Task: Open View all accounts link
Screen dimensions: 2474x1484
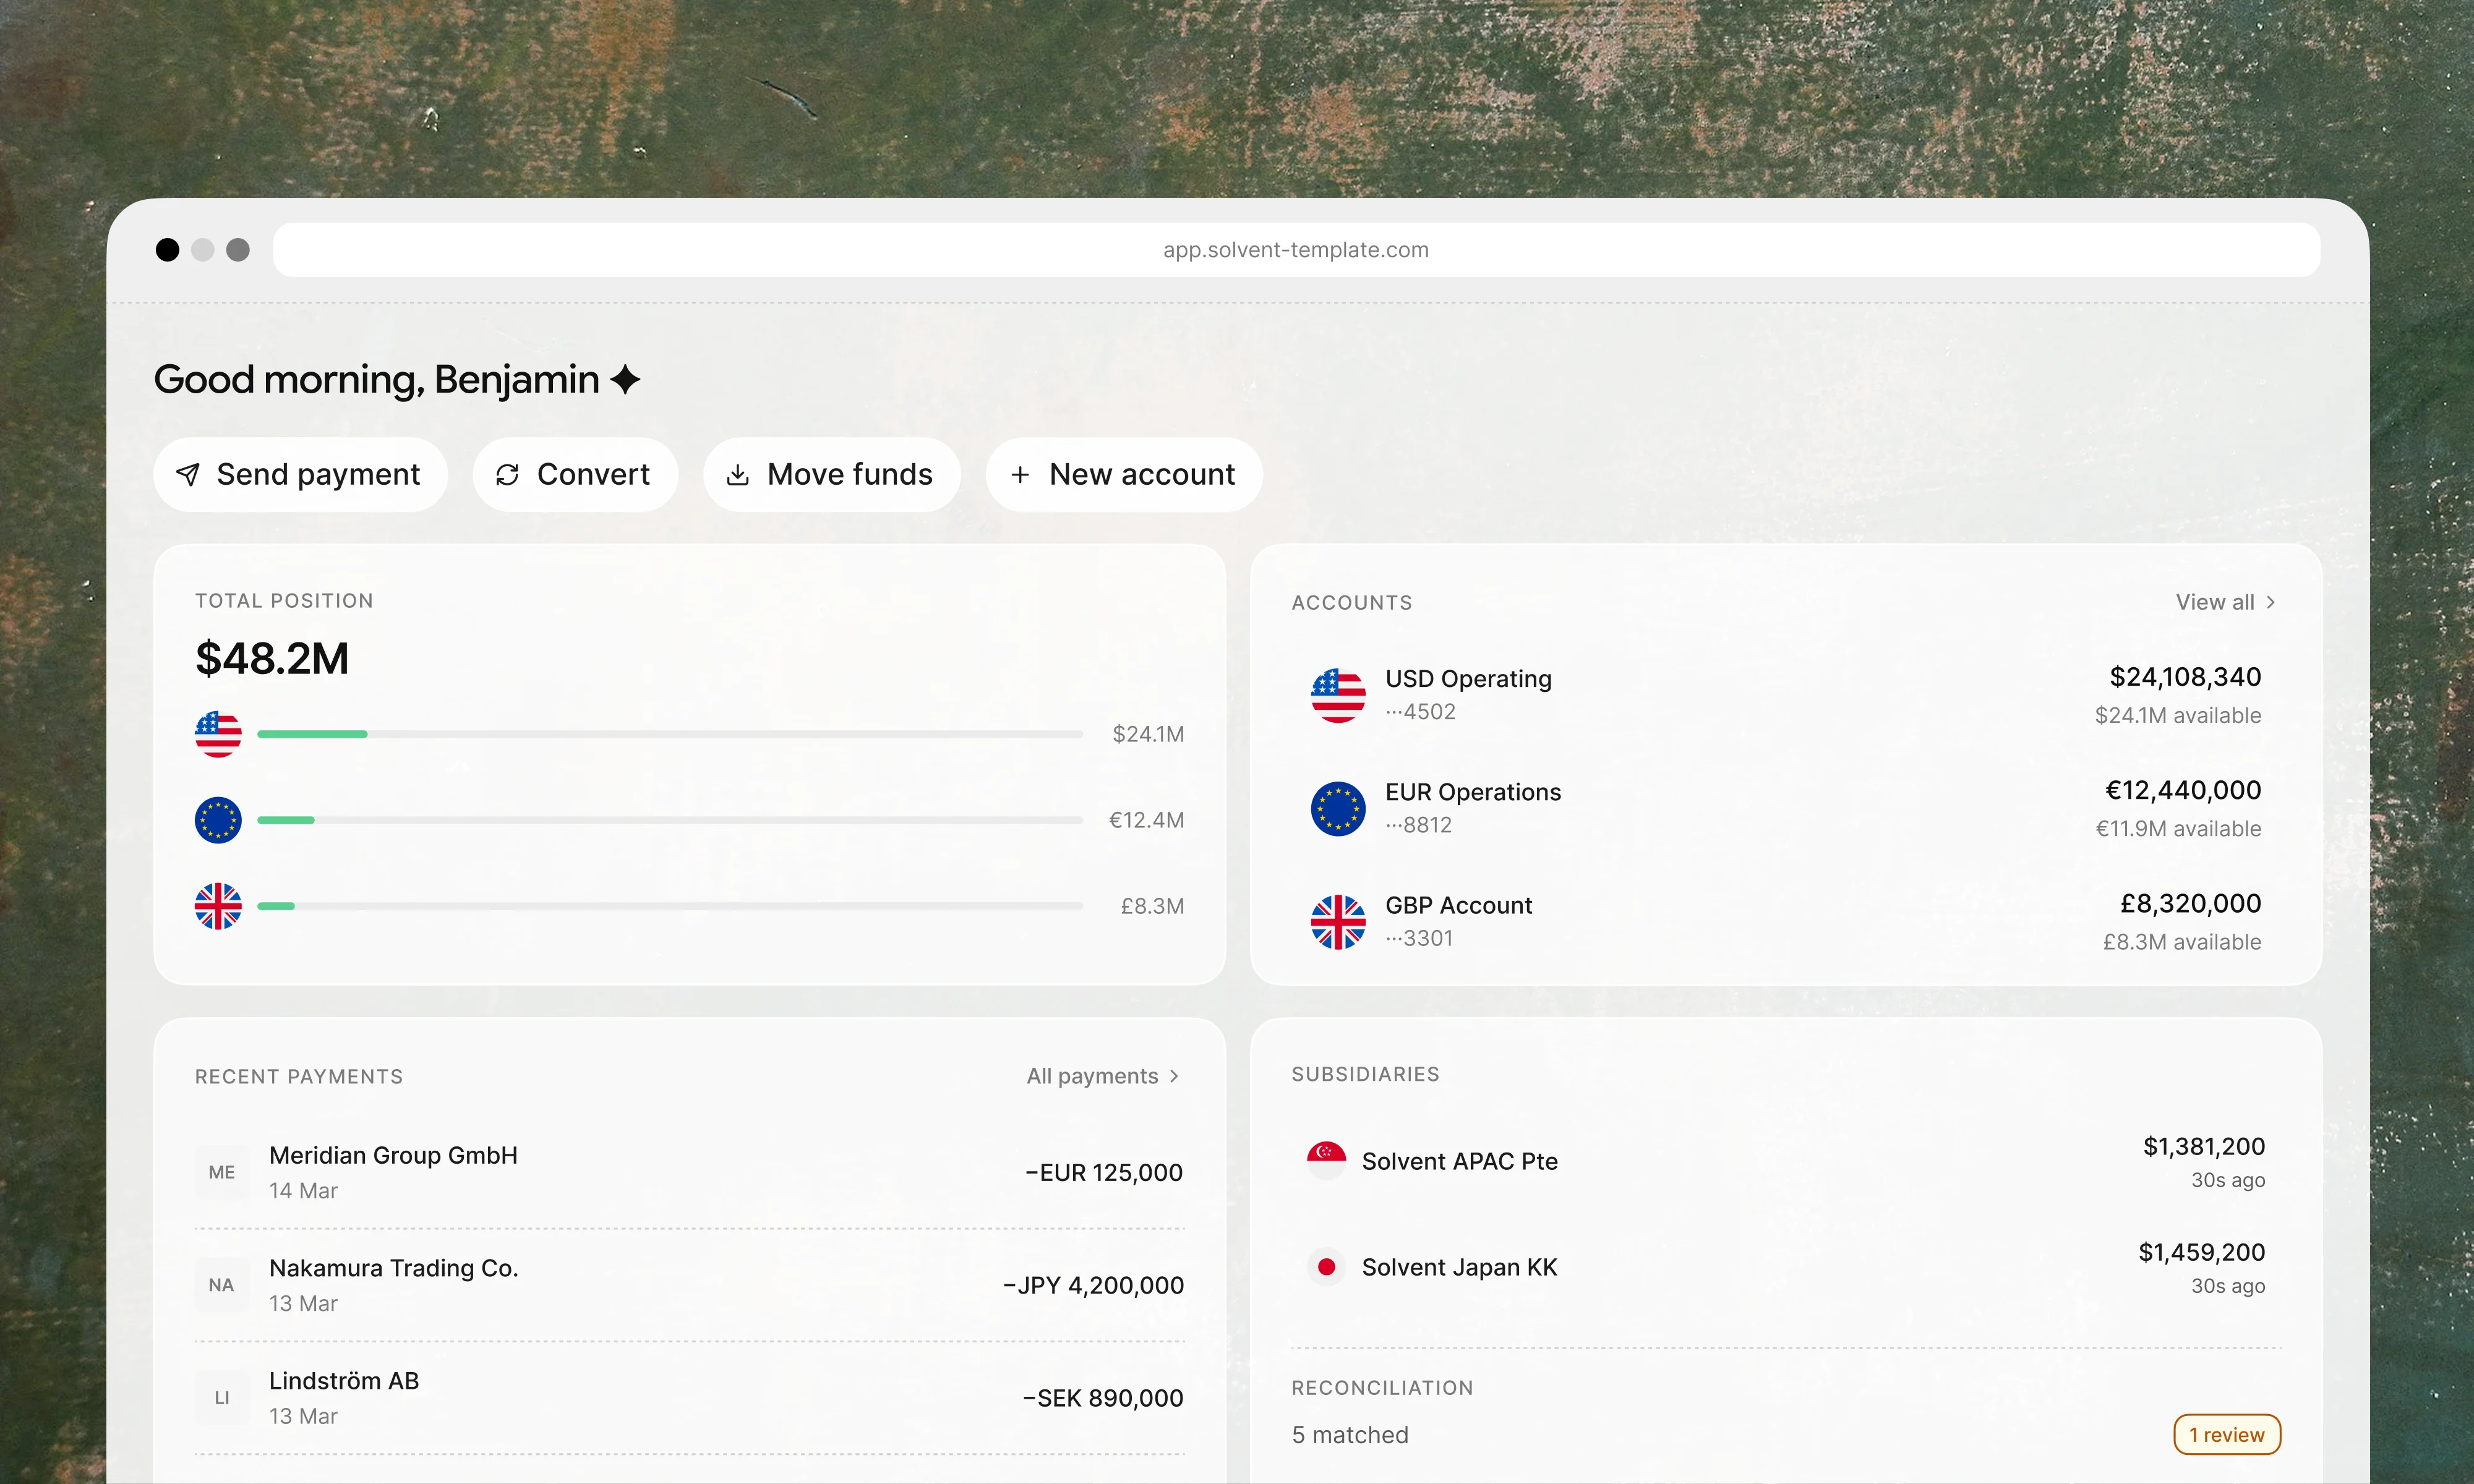Action: coord(2226,602)
